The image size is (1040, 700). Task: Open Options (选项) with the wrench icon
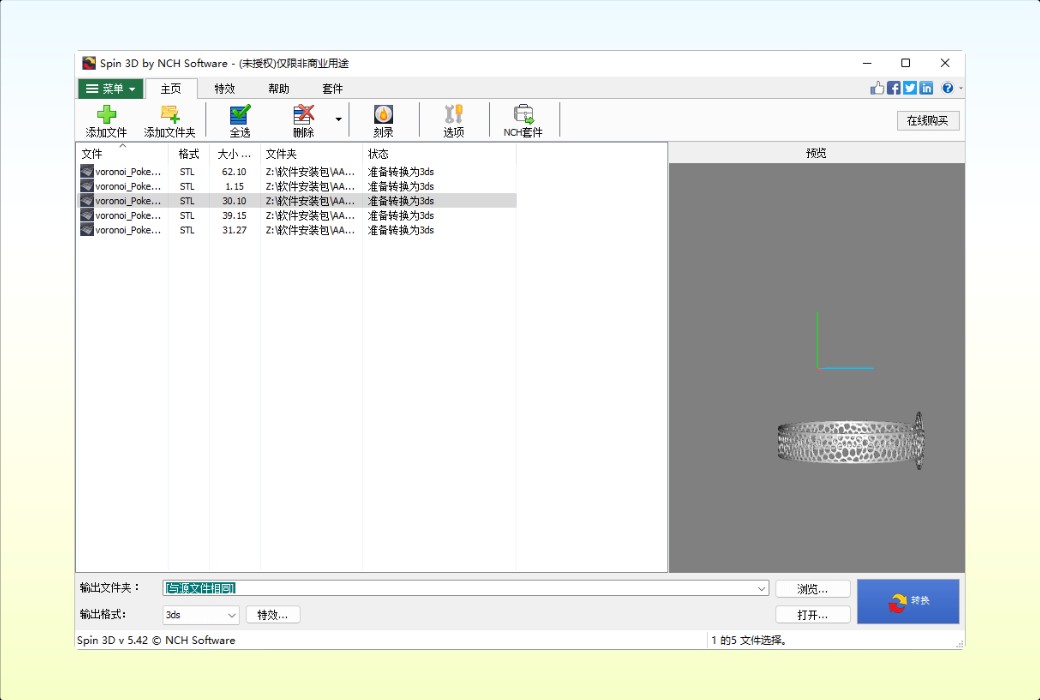[454, 115]
